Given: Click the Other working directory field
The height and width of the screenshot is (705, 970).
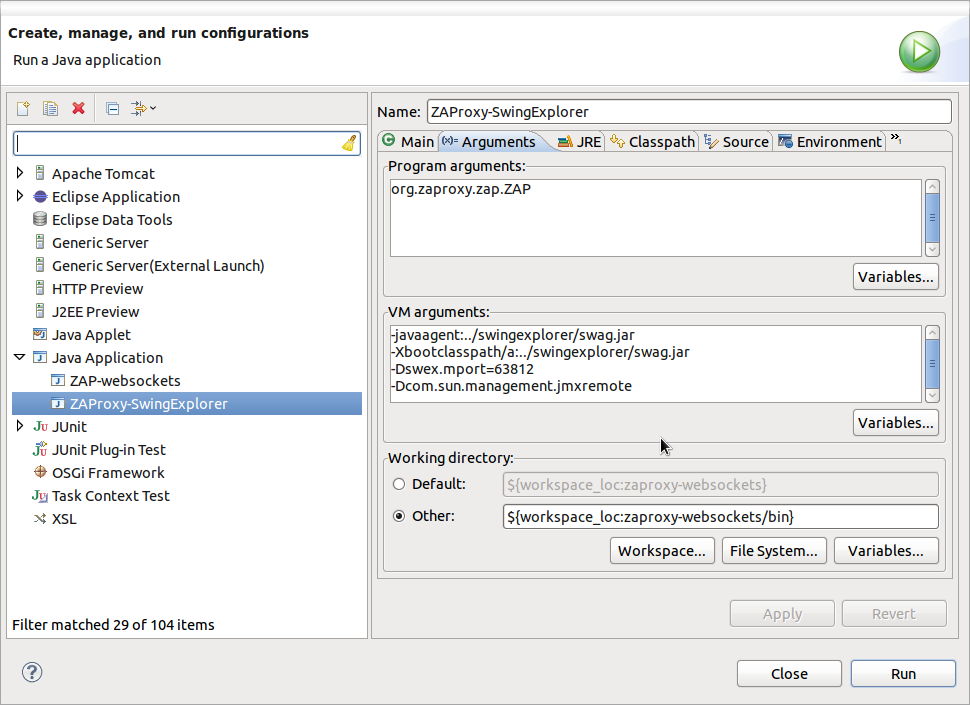Looking at the screenshot, I should [721, 516].
